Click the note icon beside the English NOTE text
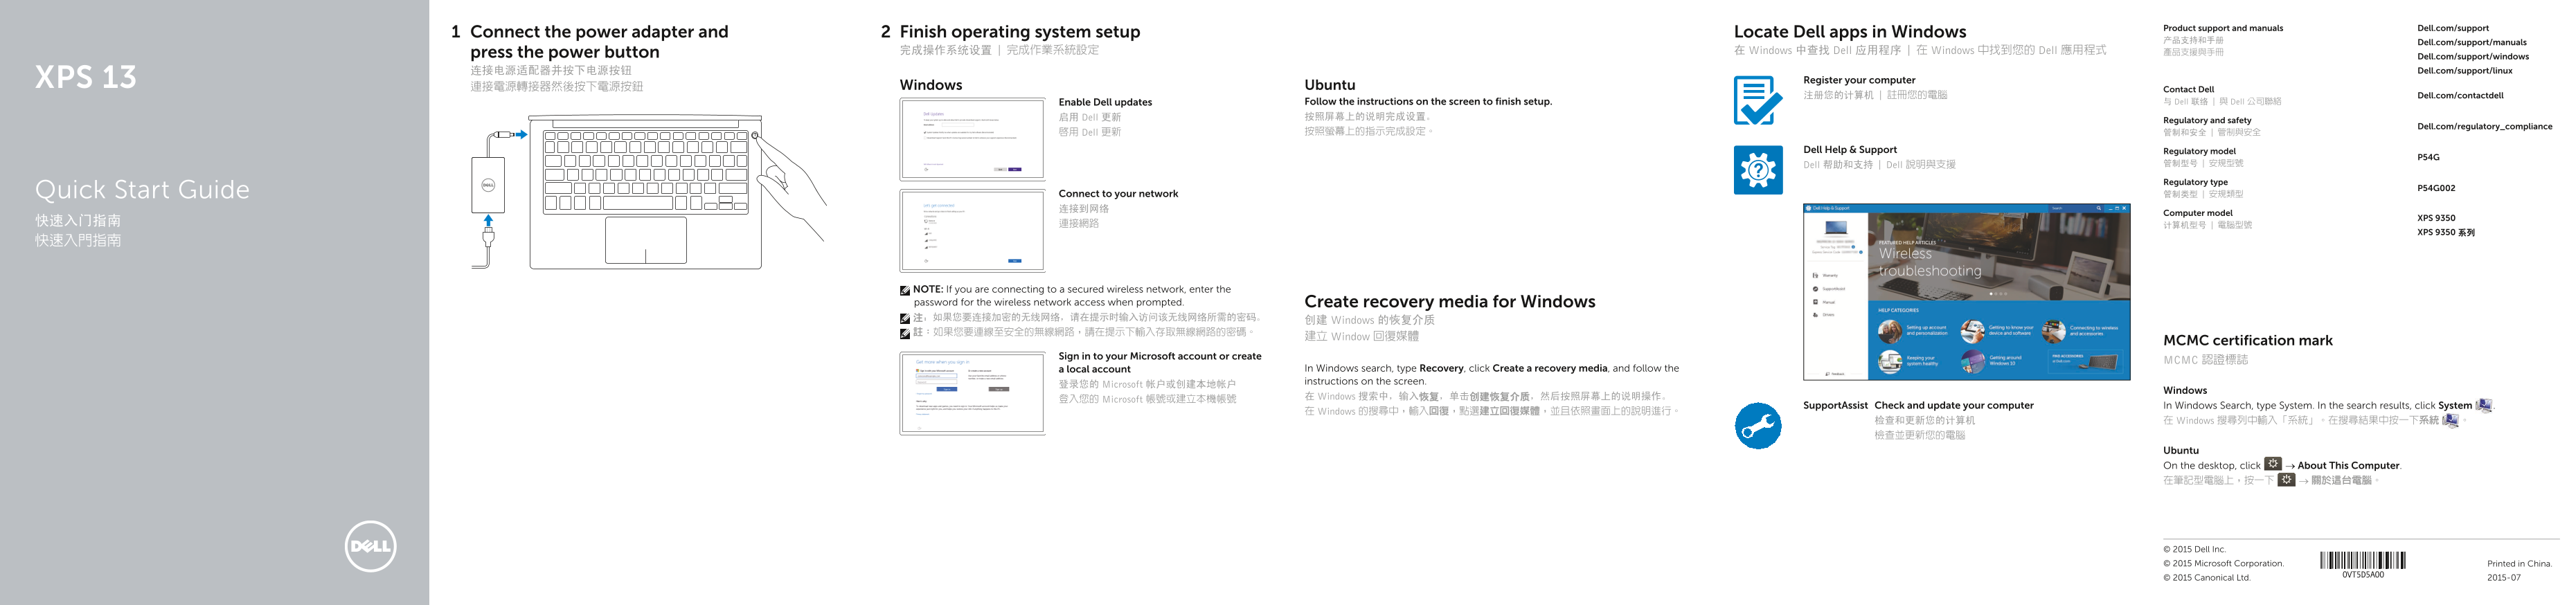 [904, 290]
